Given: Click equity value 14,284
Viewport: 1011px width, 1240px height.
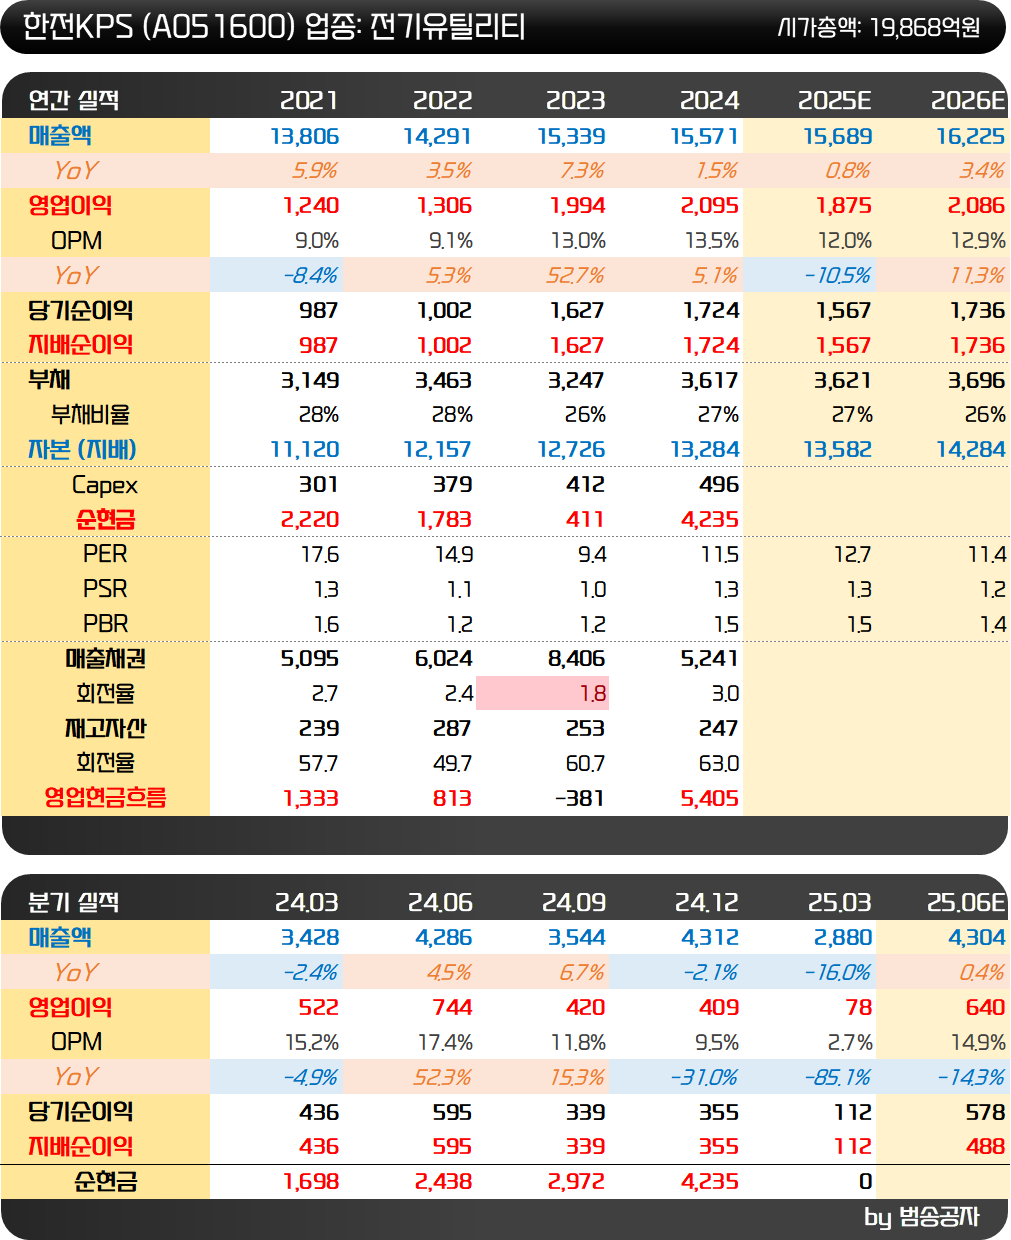Looking at the screenshot, I should point(970,450).
